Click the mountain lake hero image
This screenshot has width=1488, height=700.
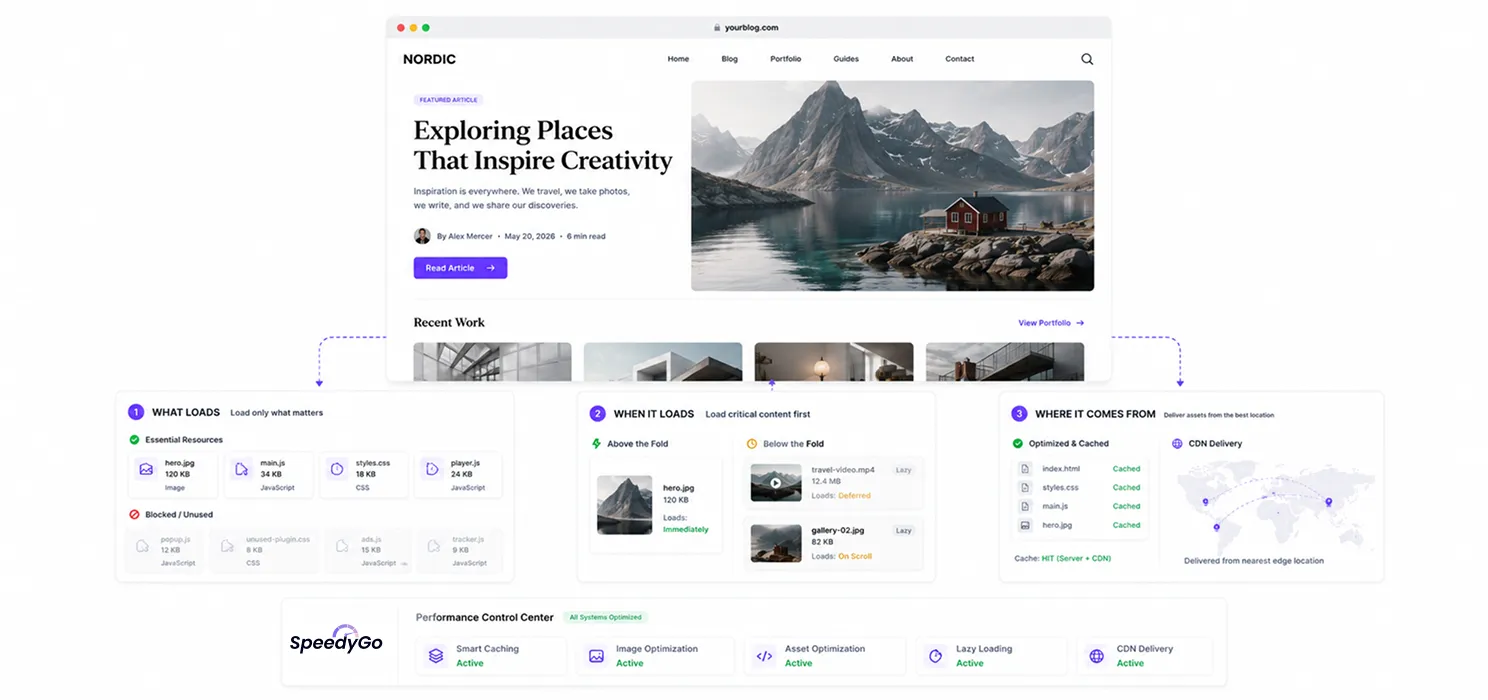tap(892, 186)
